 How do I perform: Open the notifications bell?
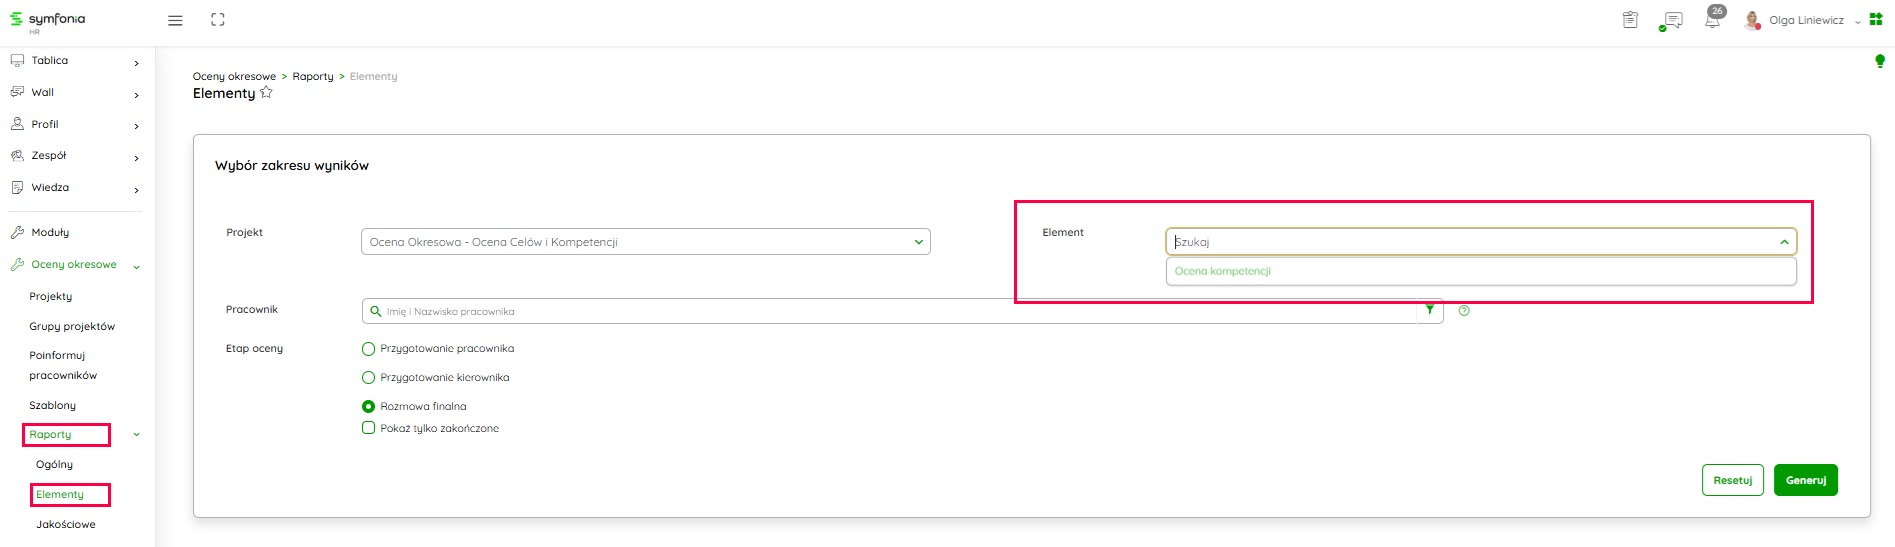tap(1712, 20)
